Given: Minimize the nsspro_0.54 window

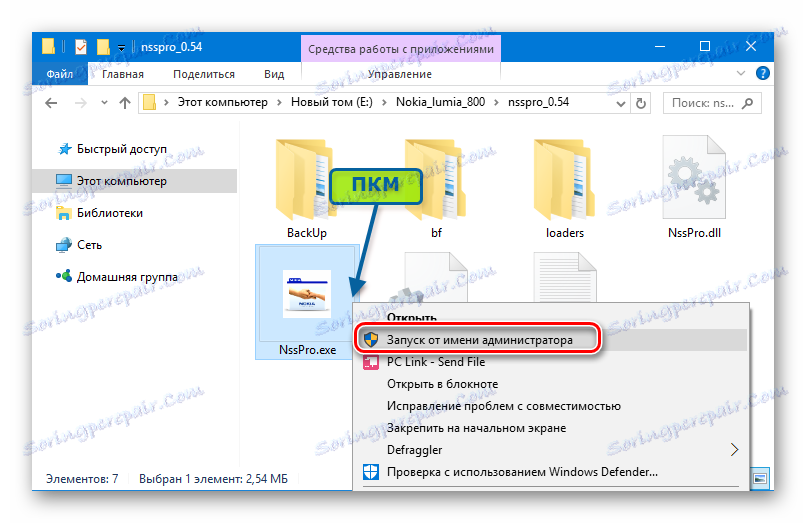Looking at the screenshot, I should 660,47.
